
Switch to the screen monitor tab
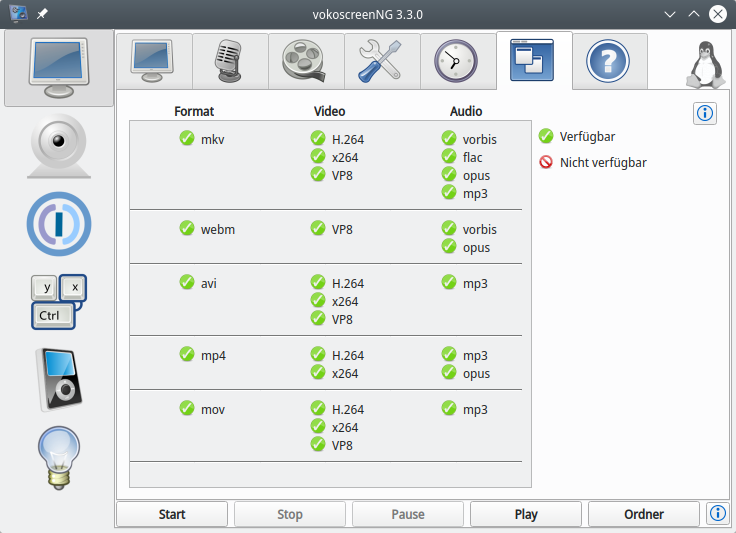152,61
